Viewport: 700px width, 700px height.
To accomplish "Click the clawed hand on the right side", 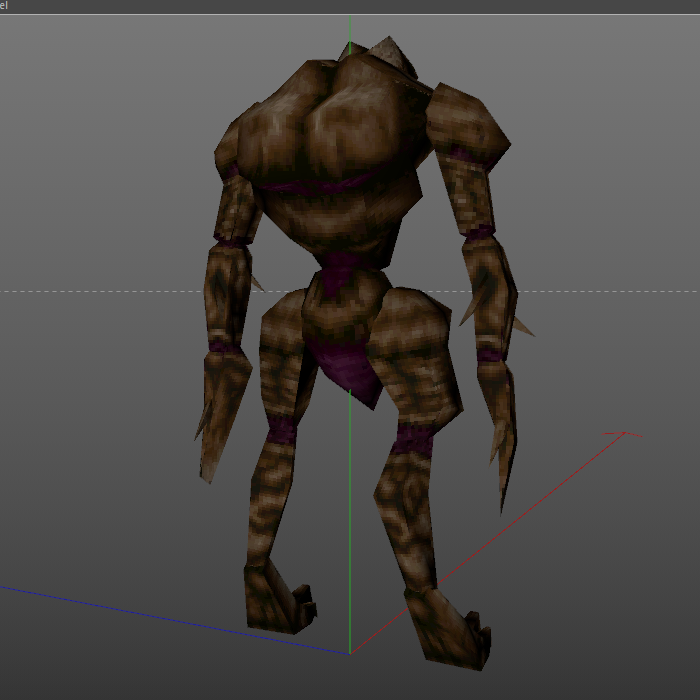I will (x=500, y=420).
